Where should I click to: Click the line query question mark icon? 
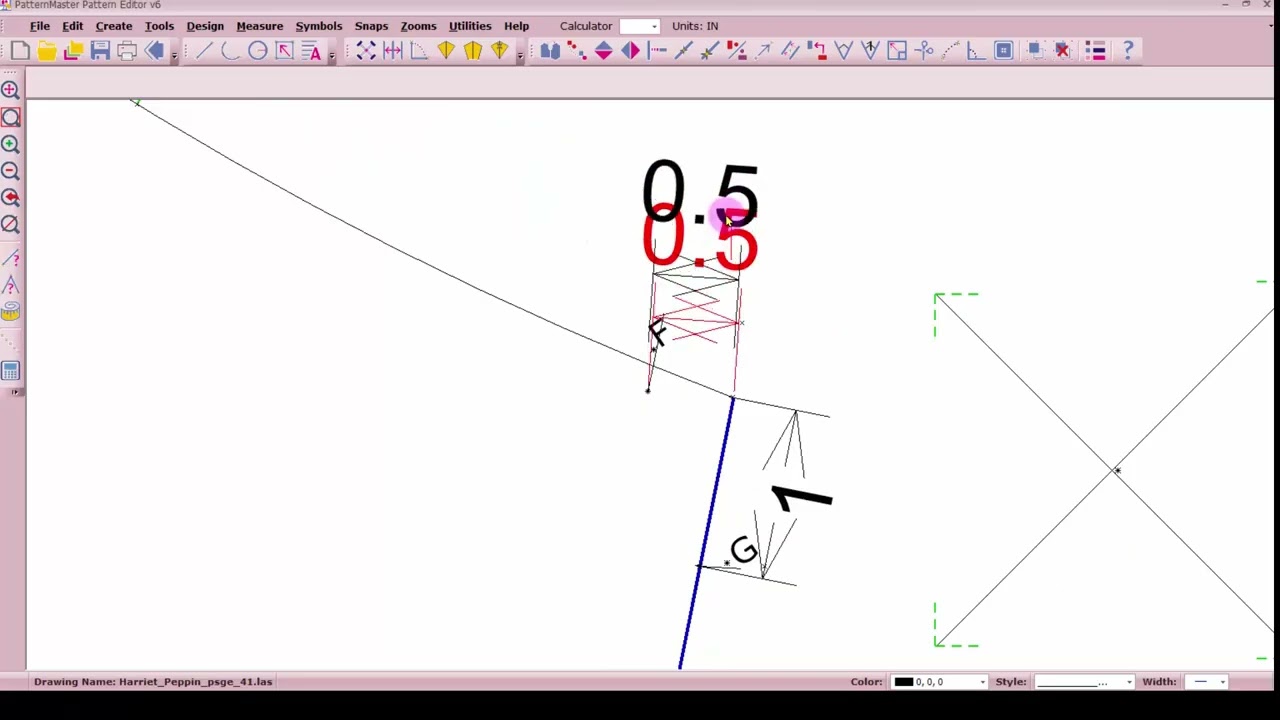(x=10, y=259)
